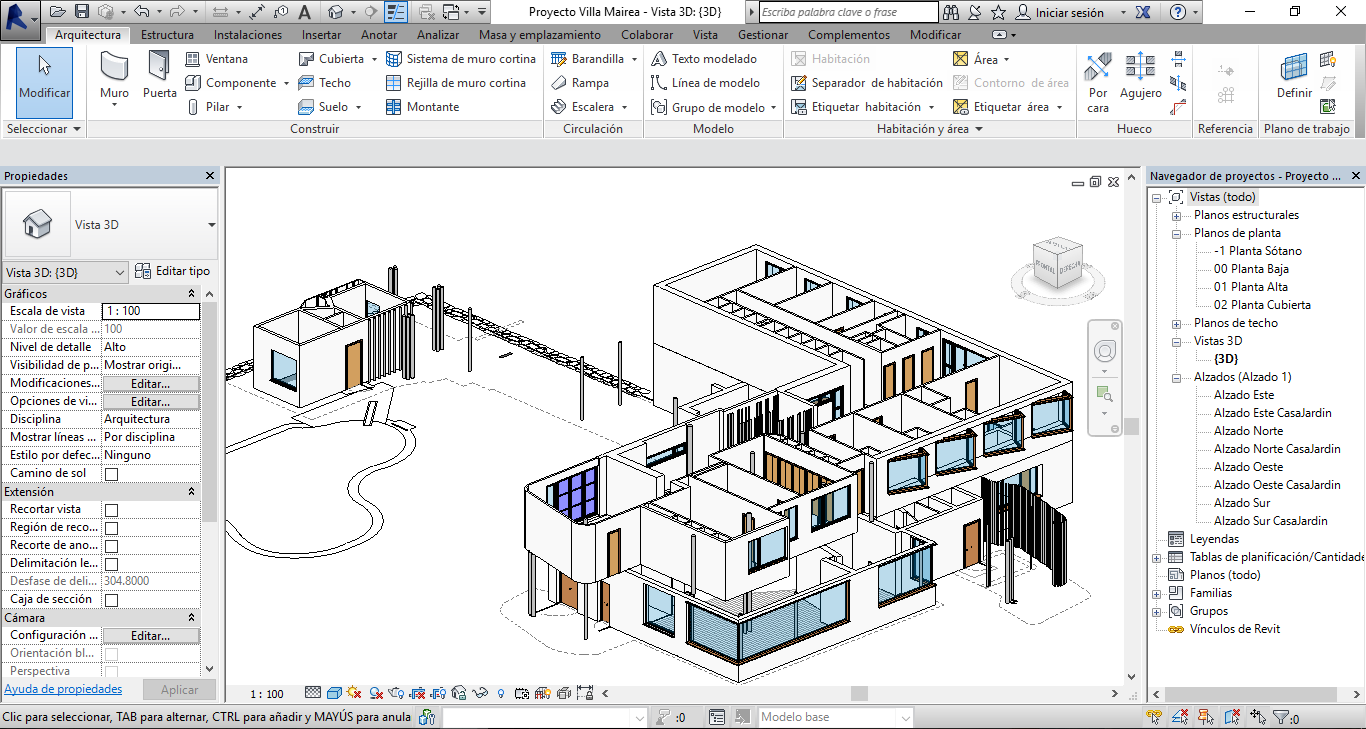Open the Ayuda de propiedades link
1366x729 pixels.
coord(63,689)
